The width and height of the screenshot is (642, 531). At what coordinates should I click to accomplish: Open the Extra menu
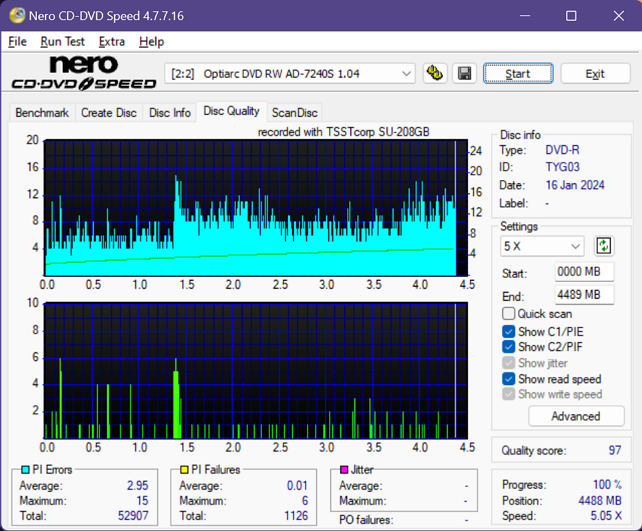click(112, 42)
